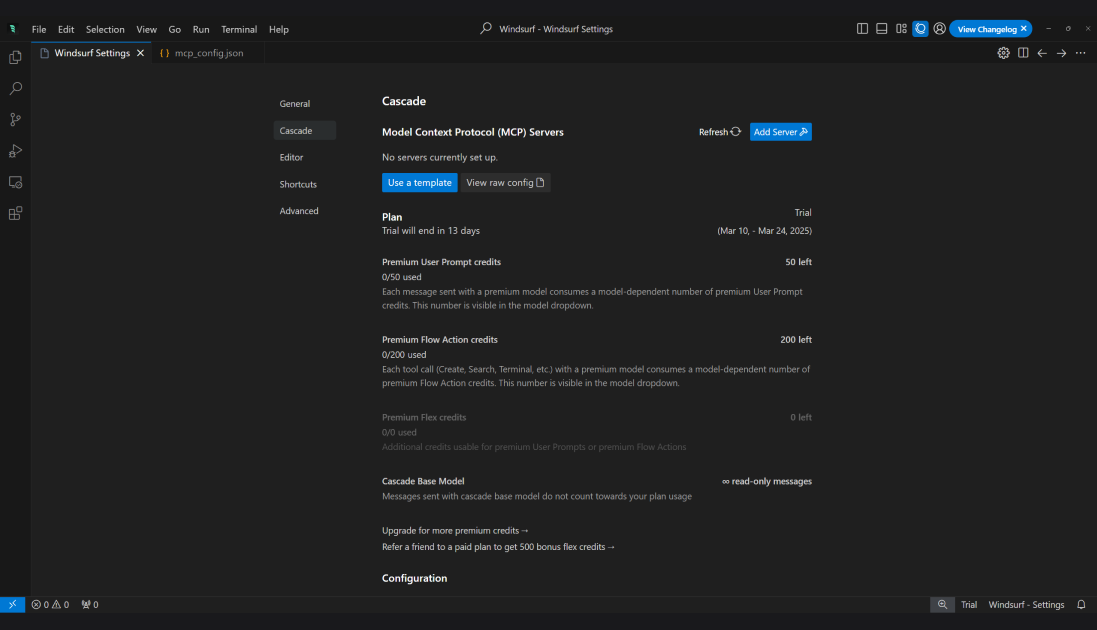
Task: Click the Add Server button
Action: coord(781,132)
